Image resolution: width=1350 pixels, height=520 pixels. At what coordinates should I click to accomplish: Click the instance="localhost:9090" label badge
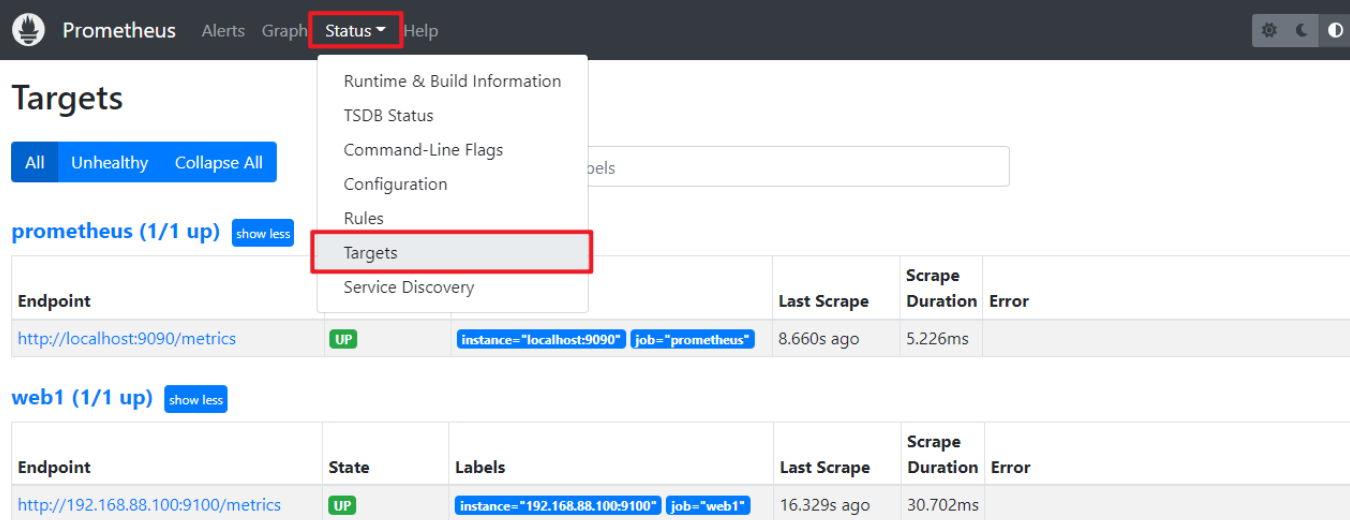(542, 339)
